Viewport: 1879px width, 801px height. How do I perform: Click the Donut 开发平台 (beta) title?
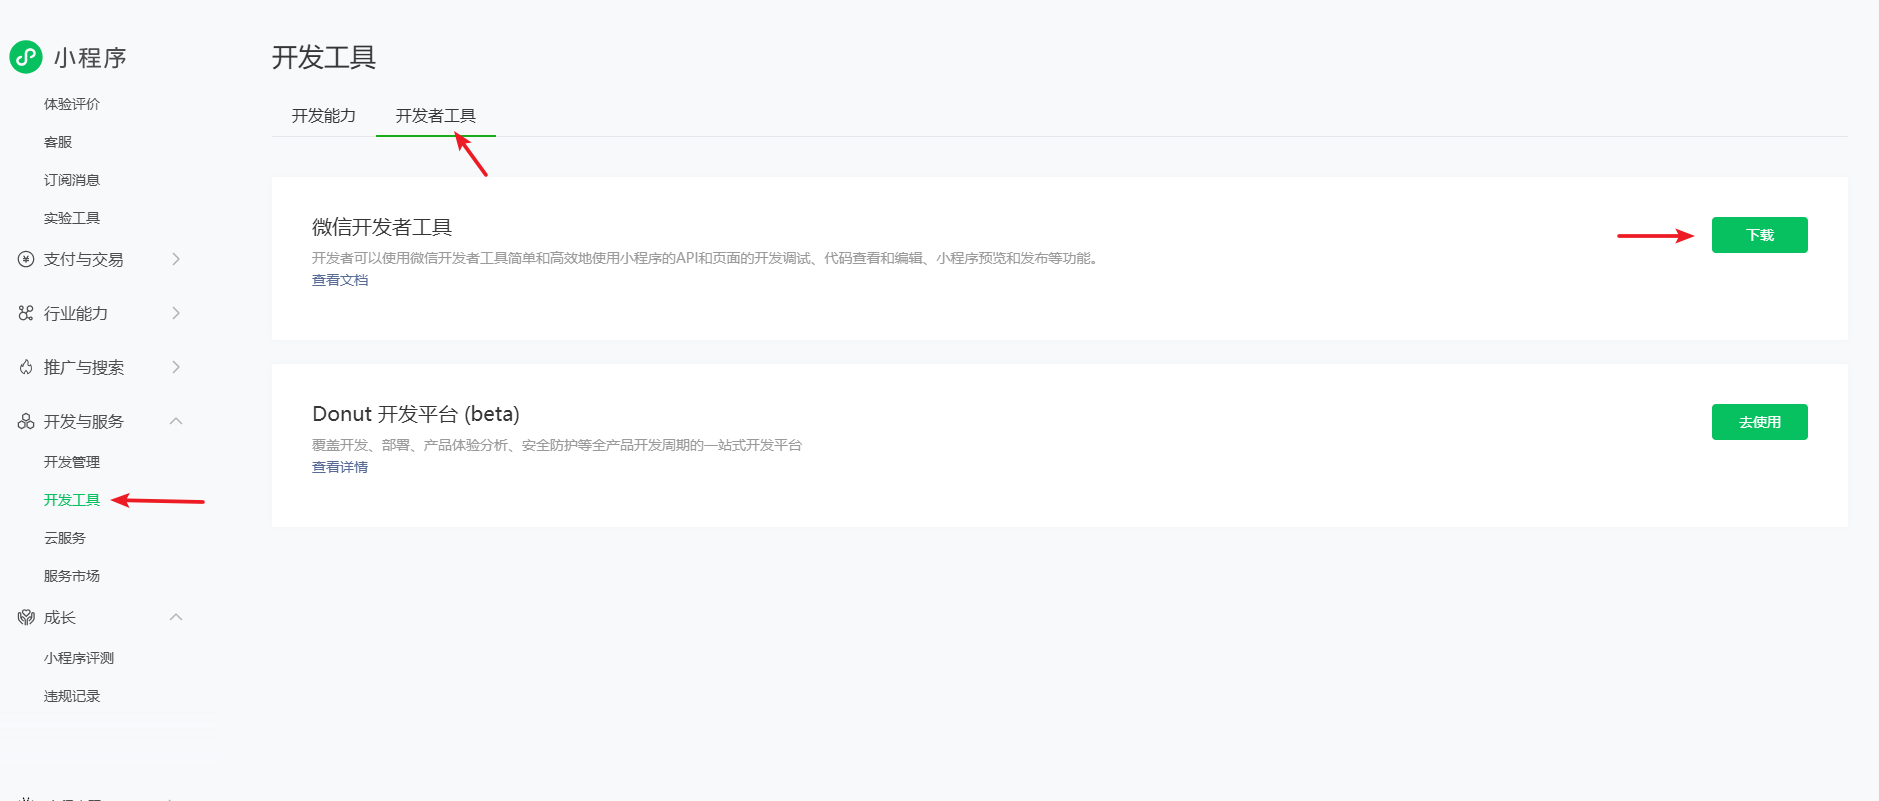[416, 414]
